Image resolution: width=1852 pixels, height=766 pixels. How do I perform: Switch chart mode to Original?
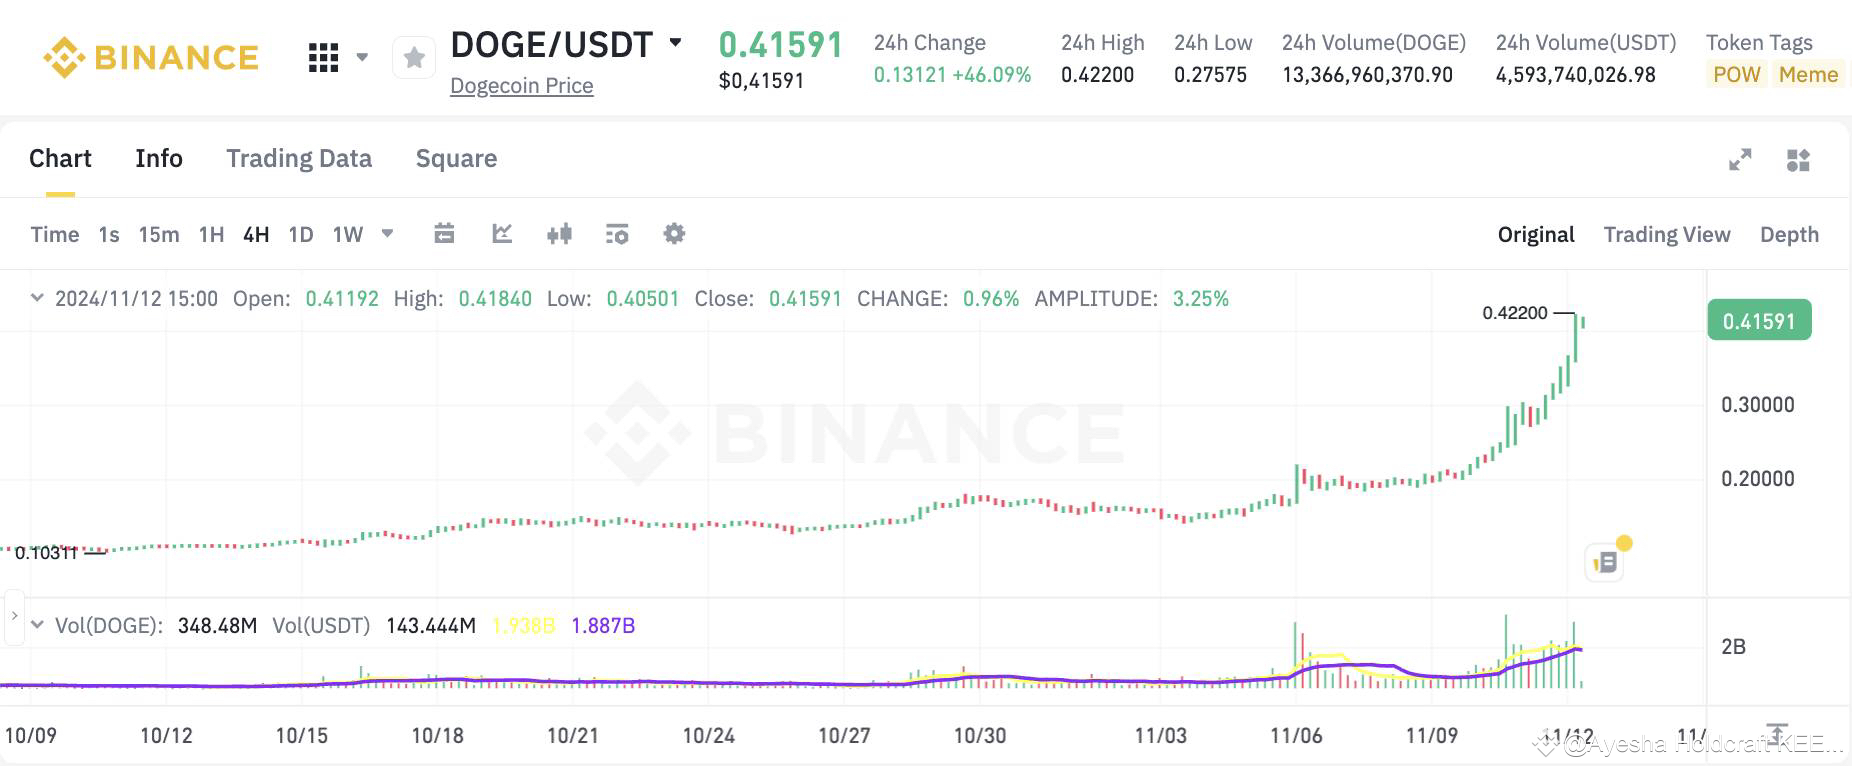(1536, 233)
